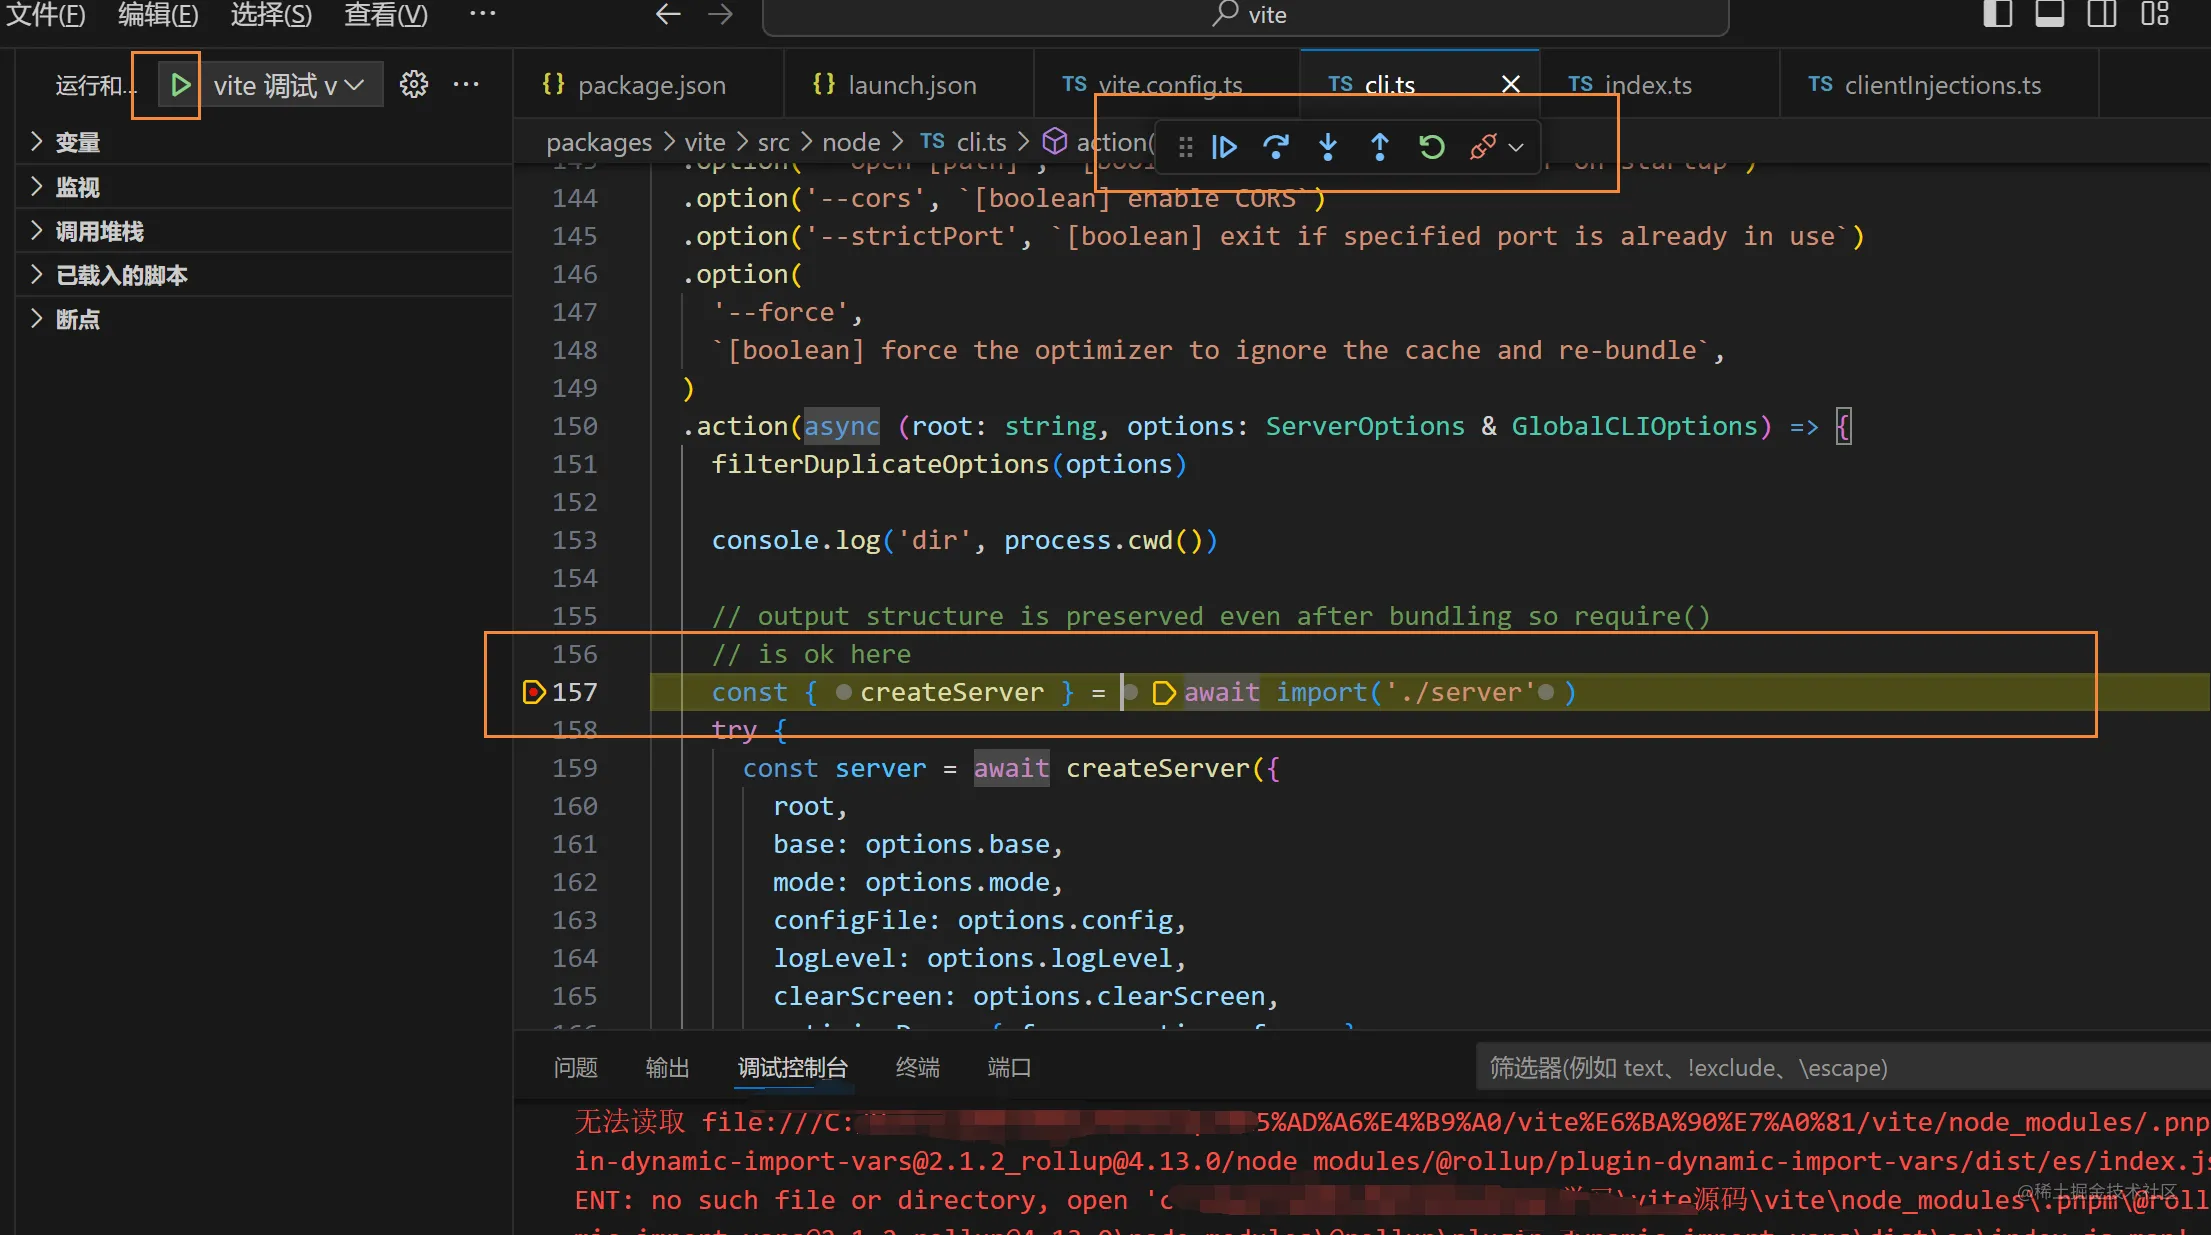Open the 问题 panel tab

pyautogui.click(x=575, y=1068)
